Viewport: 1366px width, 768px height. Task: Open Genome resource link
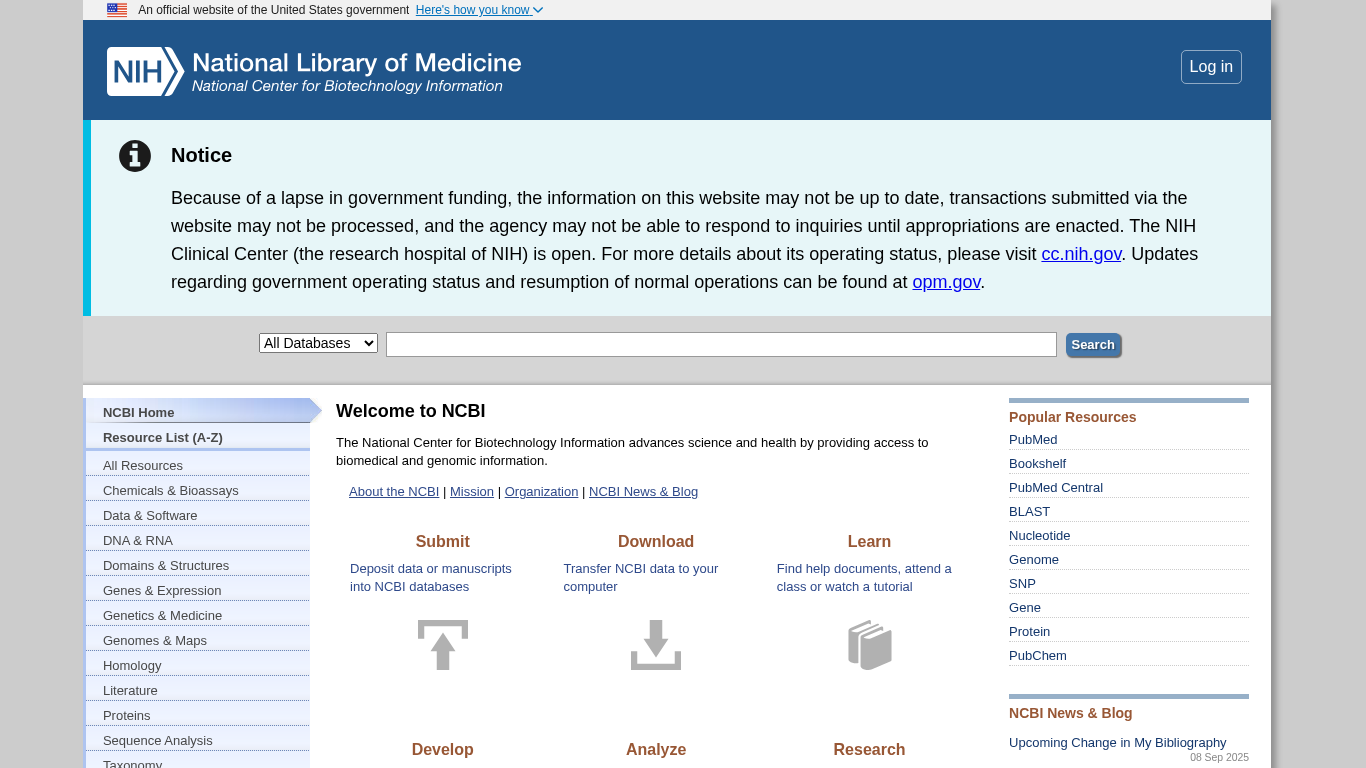(1034, 559)
